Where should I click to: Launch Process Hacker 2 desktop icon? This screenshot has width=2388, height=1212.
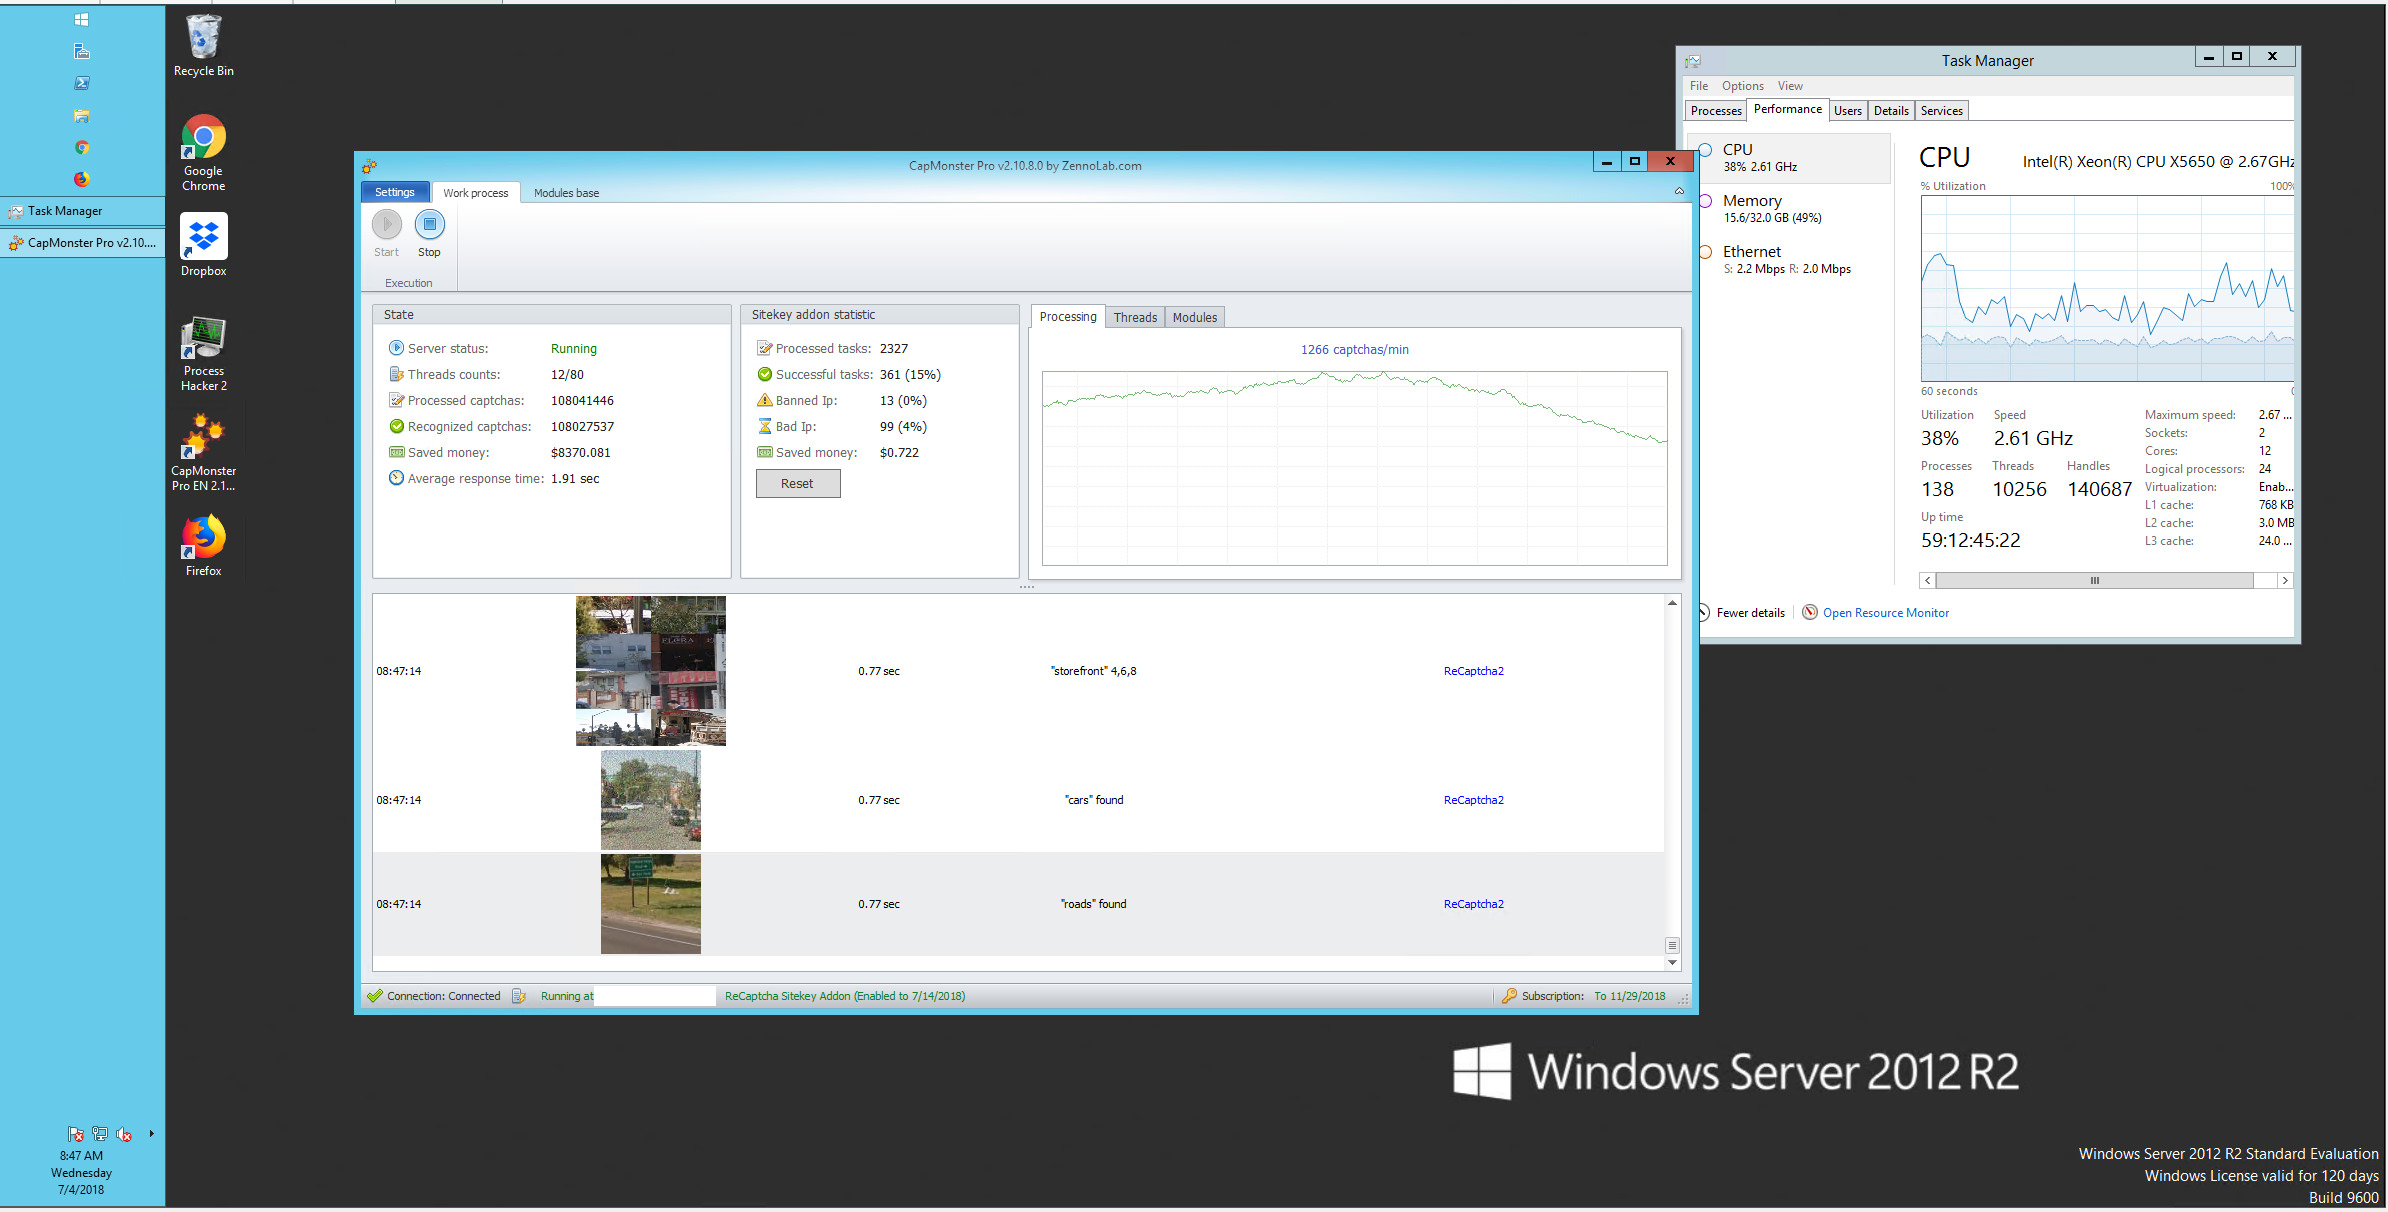tap(203, 353)
